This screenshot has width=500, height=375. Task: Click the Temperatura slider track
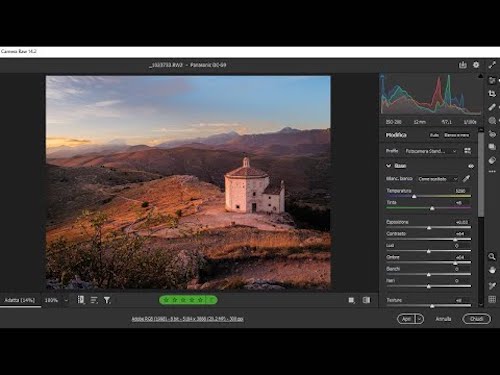[428, 196]
